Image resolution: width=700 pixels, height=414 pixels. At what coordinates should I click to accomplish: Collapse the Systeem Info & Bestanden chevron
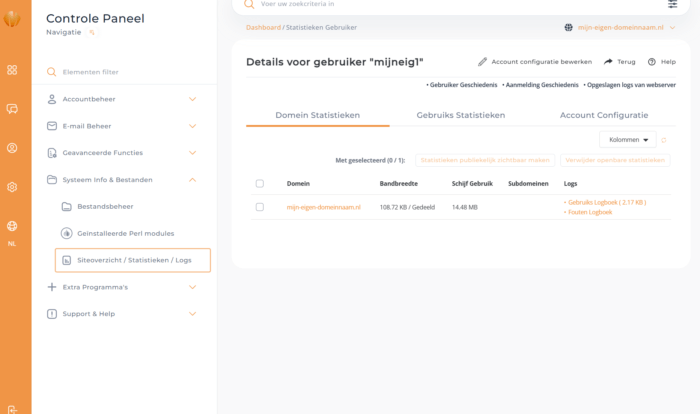(x=192, y=180)
